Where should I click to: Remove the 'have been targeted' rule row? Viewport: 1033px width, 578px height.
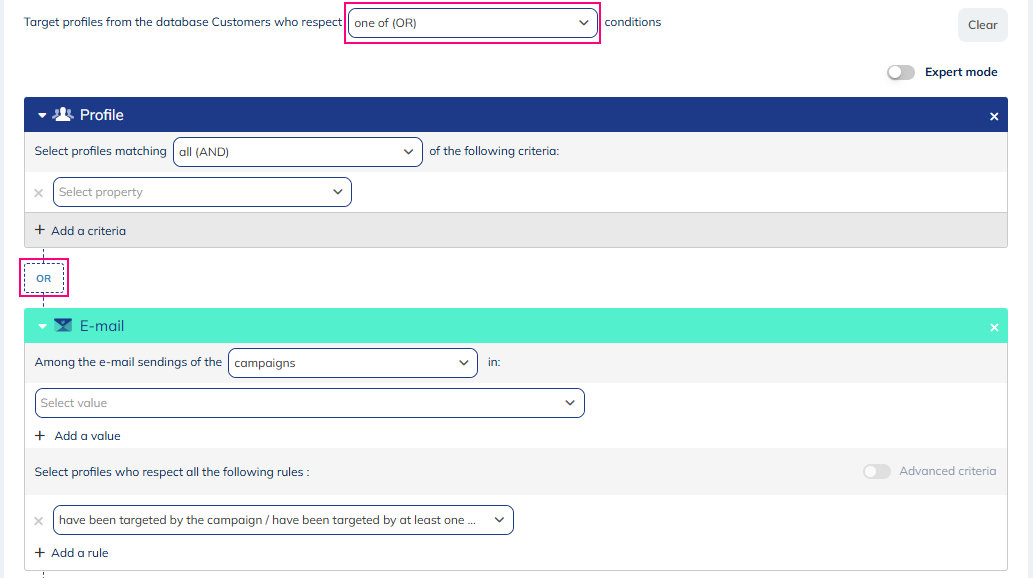pos(39,521)
